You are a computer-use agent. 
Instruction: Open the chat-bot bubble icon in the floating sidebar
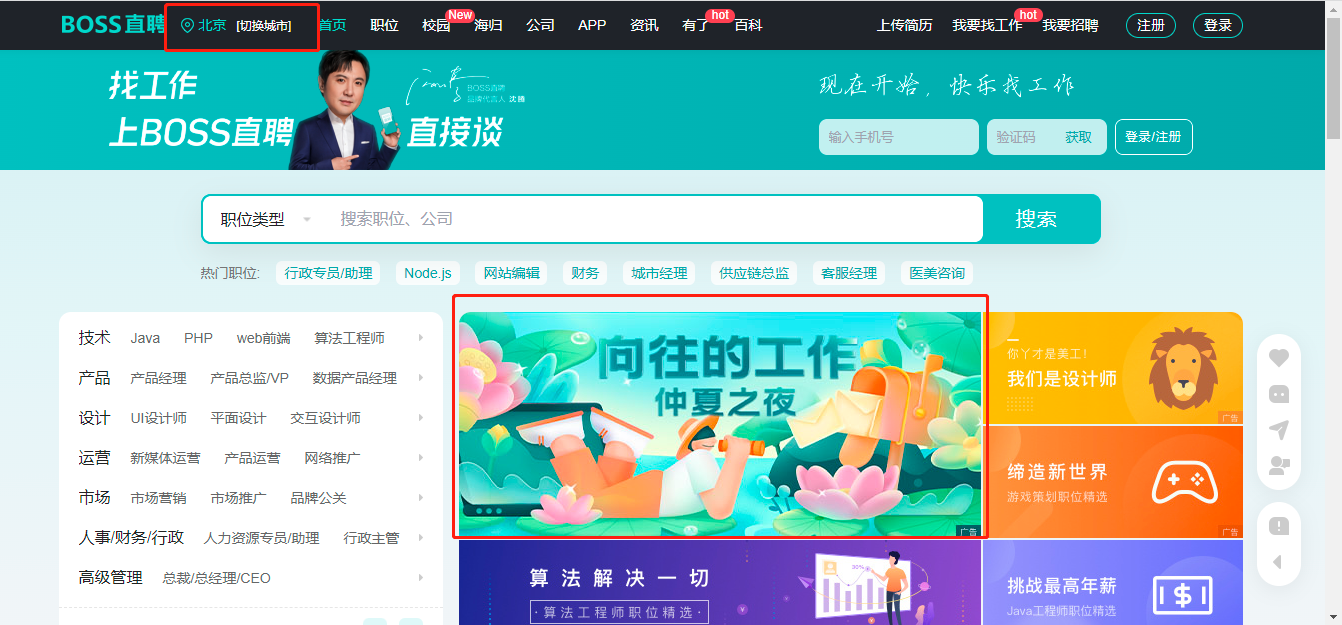click(x=1279, y=394)
